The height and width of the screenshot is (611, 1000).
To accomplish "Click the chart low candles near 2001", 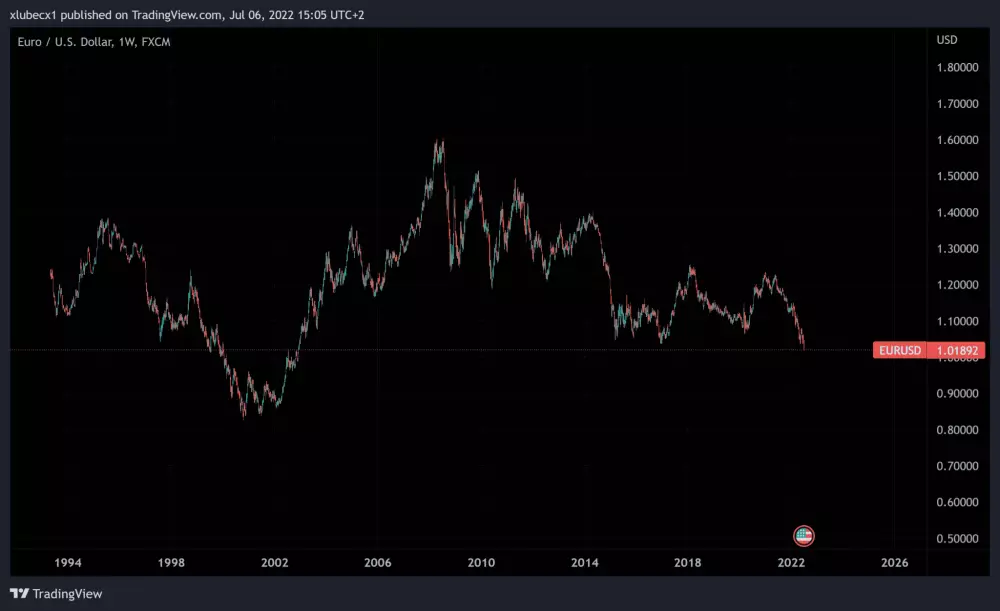I will pos(244,410).
